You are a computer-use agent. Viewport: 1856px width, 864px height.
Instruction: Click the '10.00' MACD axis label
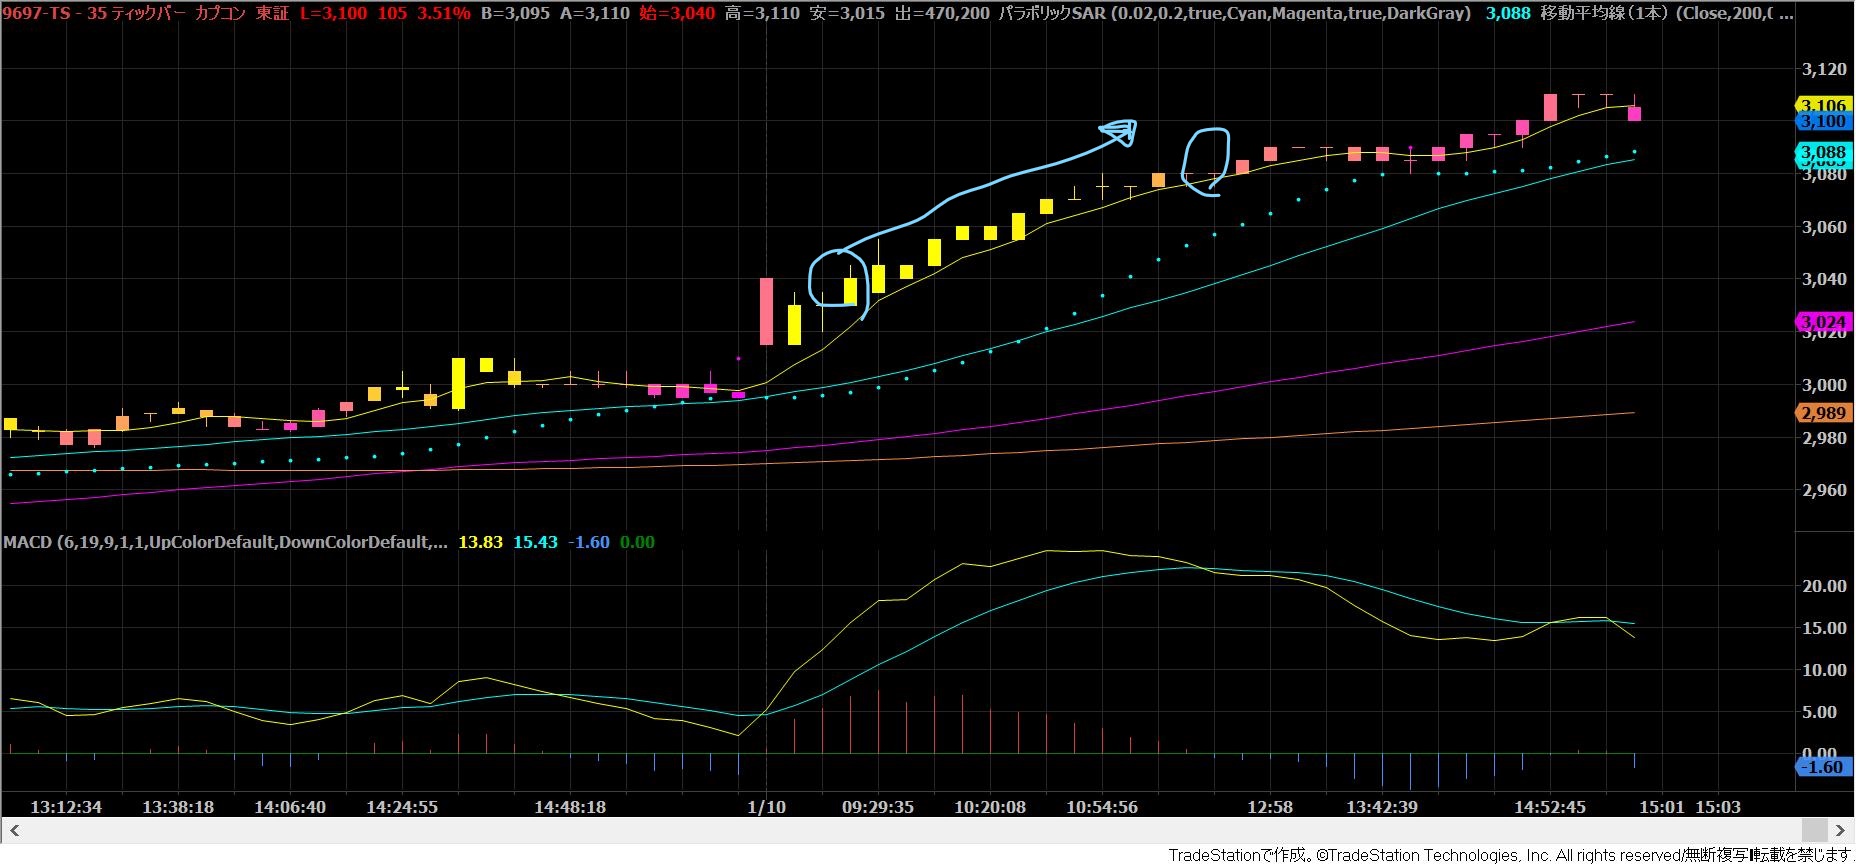click(x=1824, y=670)
